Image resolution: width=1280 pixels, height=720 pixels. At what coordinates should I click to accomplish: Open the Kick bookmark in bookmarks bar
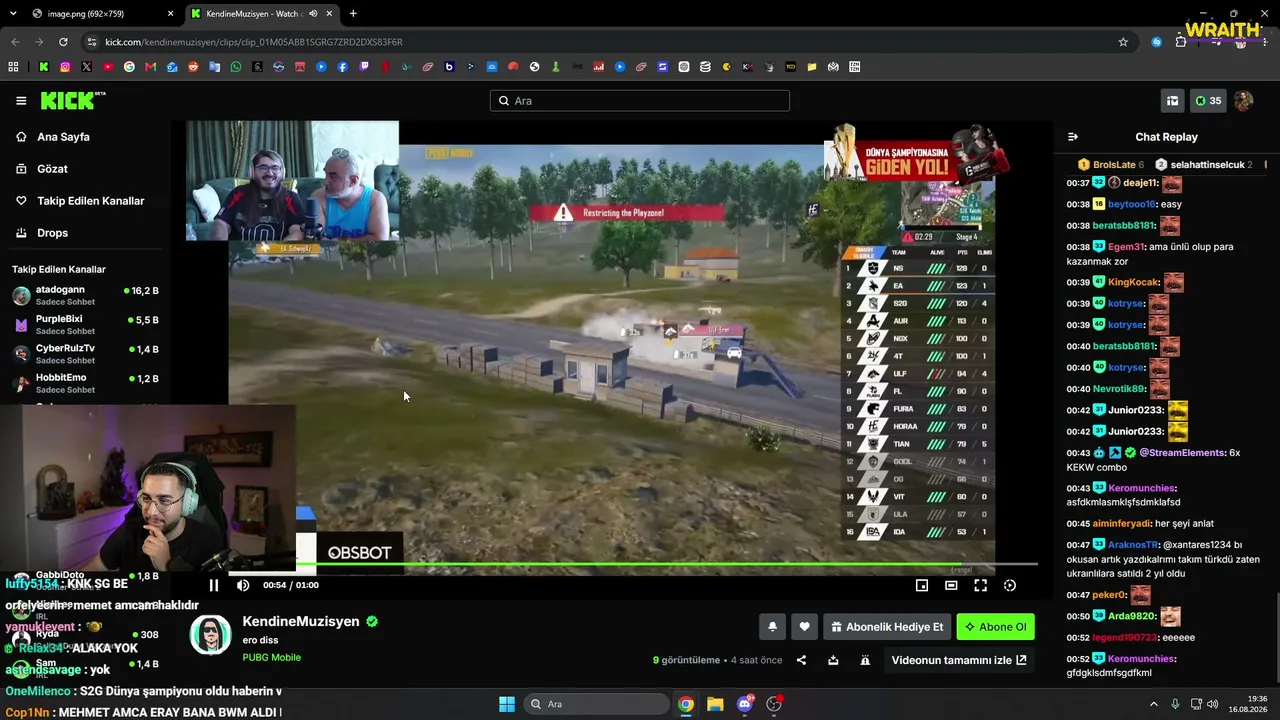coord(44,67)
